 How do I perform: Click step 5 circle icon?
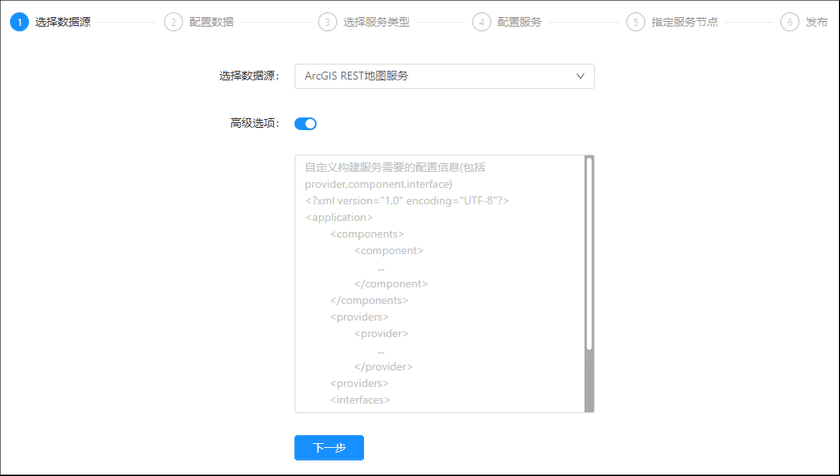coord(636,22)
